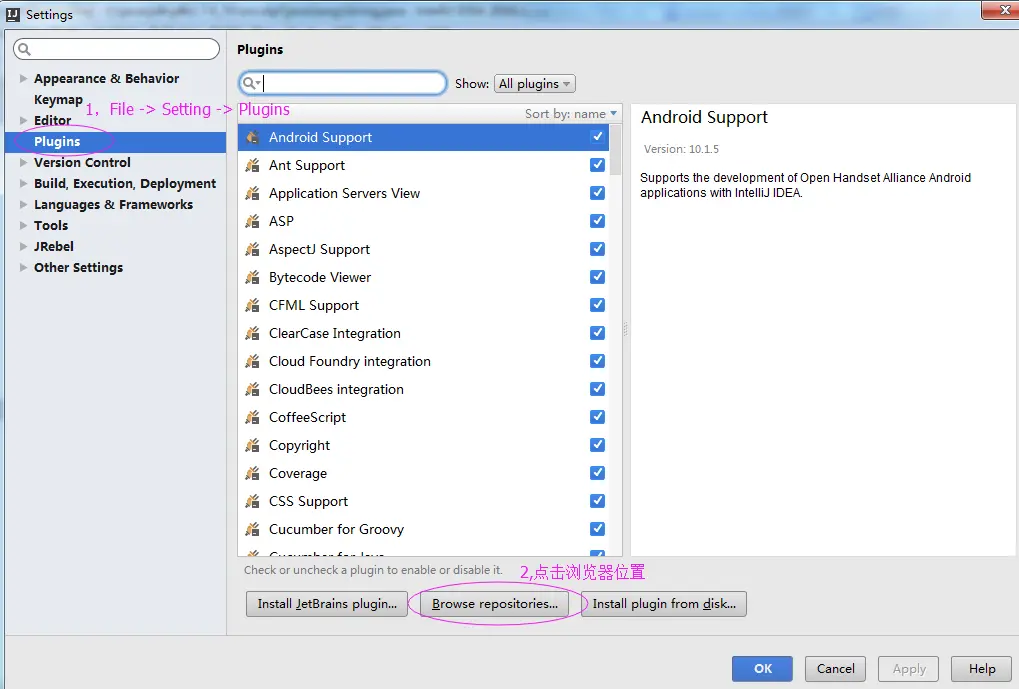The height and width of the screenshot is (689, 1019).
Task: Open Help for settings dialog
Action: pyautogui.click(x=981, y=669)
